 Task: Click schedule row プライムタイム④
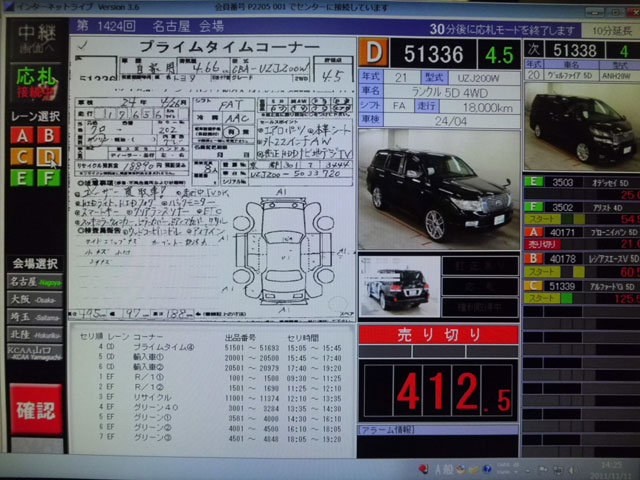coord(211,348)
